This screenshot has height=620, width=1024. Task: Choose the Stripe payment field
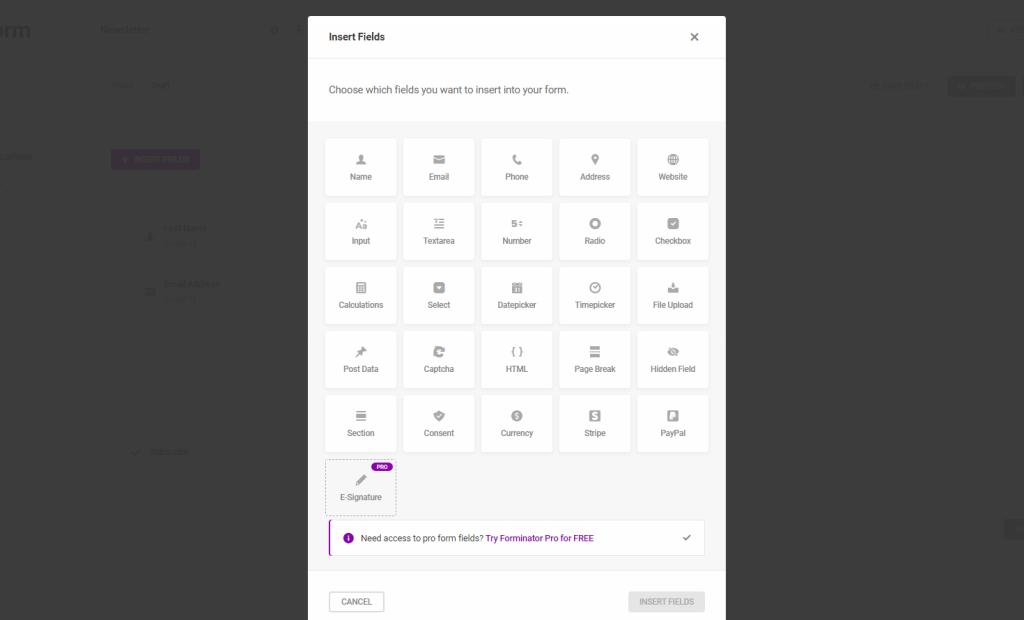coord(595,423)
